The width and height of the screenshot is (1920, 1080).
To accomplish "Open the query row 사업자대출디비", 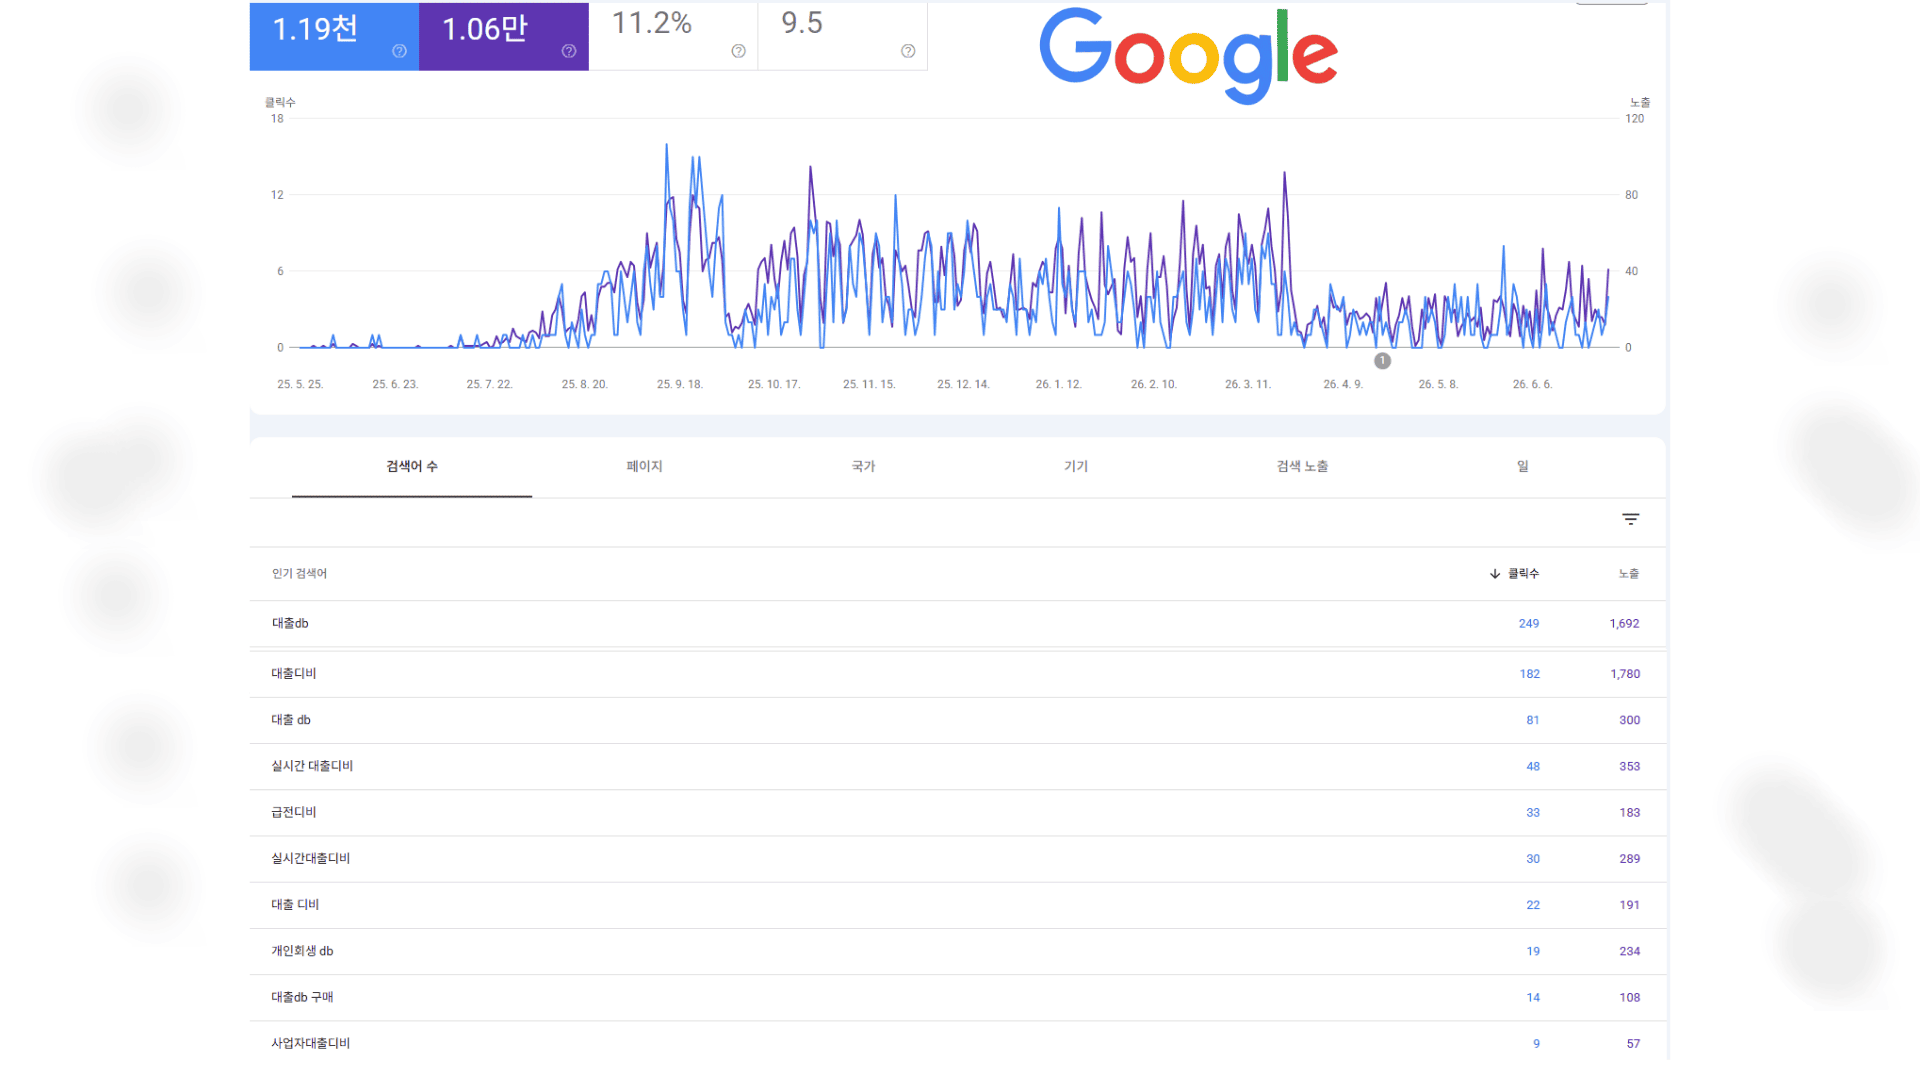I will point(958,1043).
